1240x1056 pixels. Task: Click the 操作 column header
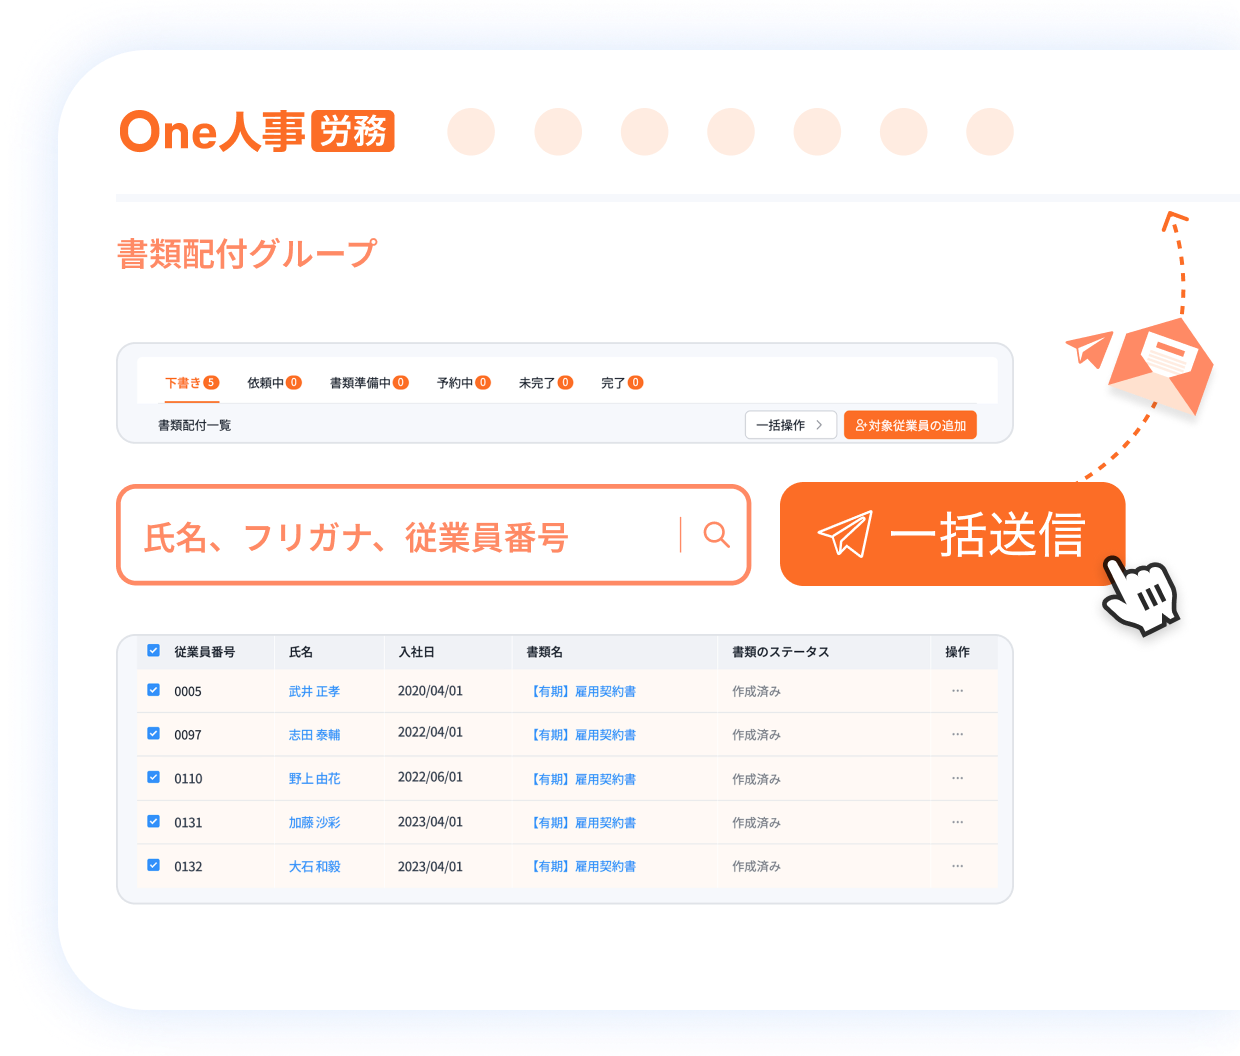point(957,652)
